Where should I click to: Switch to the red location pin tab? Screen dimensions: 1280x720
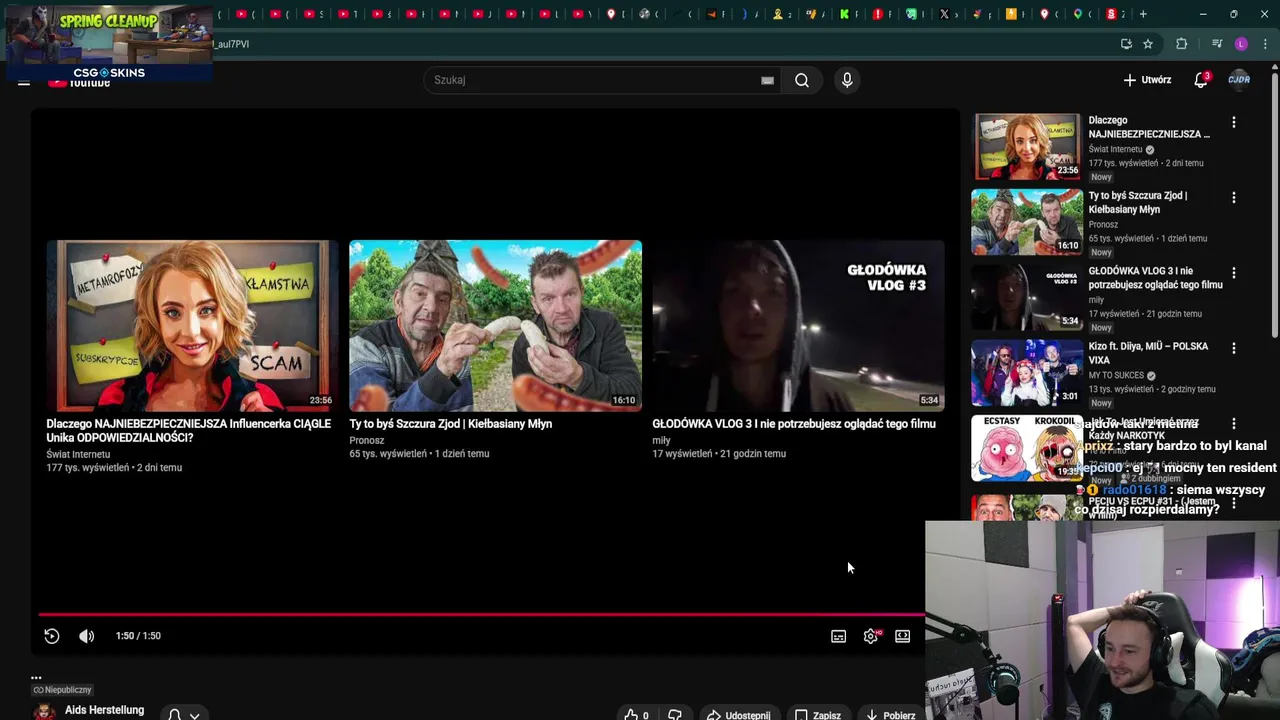tap(1045, 14)
